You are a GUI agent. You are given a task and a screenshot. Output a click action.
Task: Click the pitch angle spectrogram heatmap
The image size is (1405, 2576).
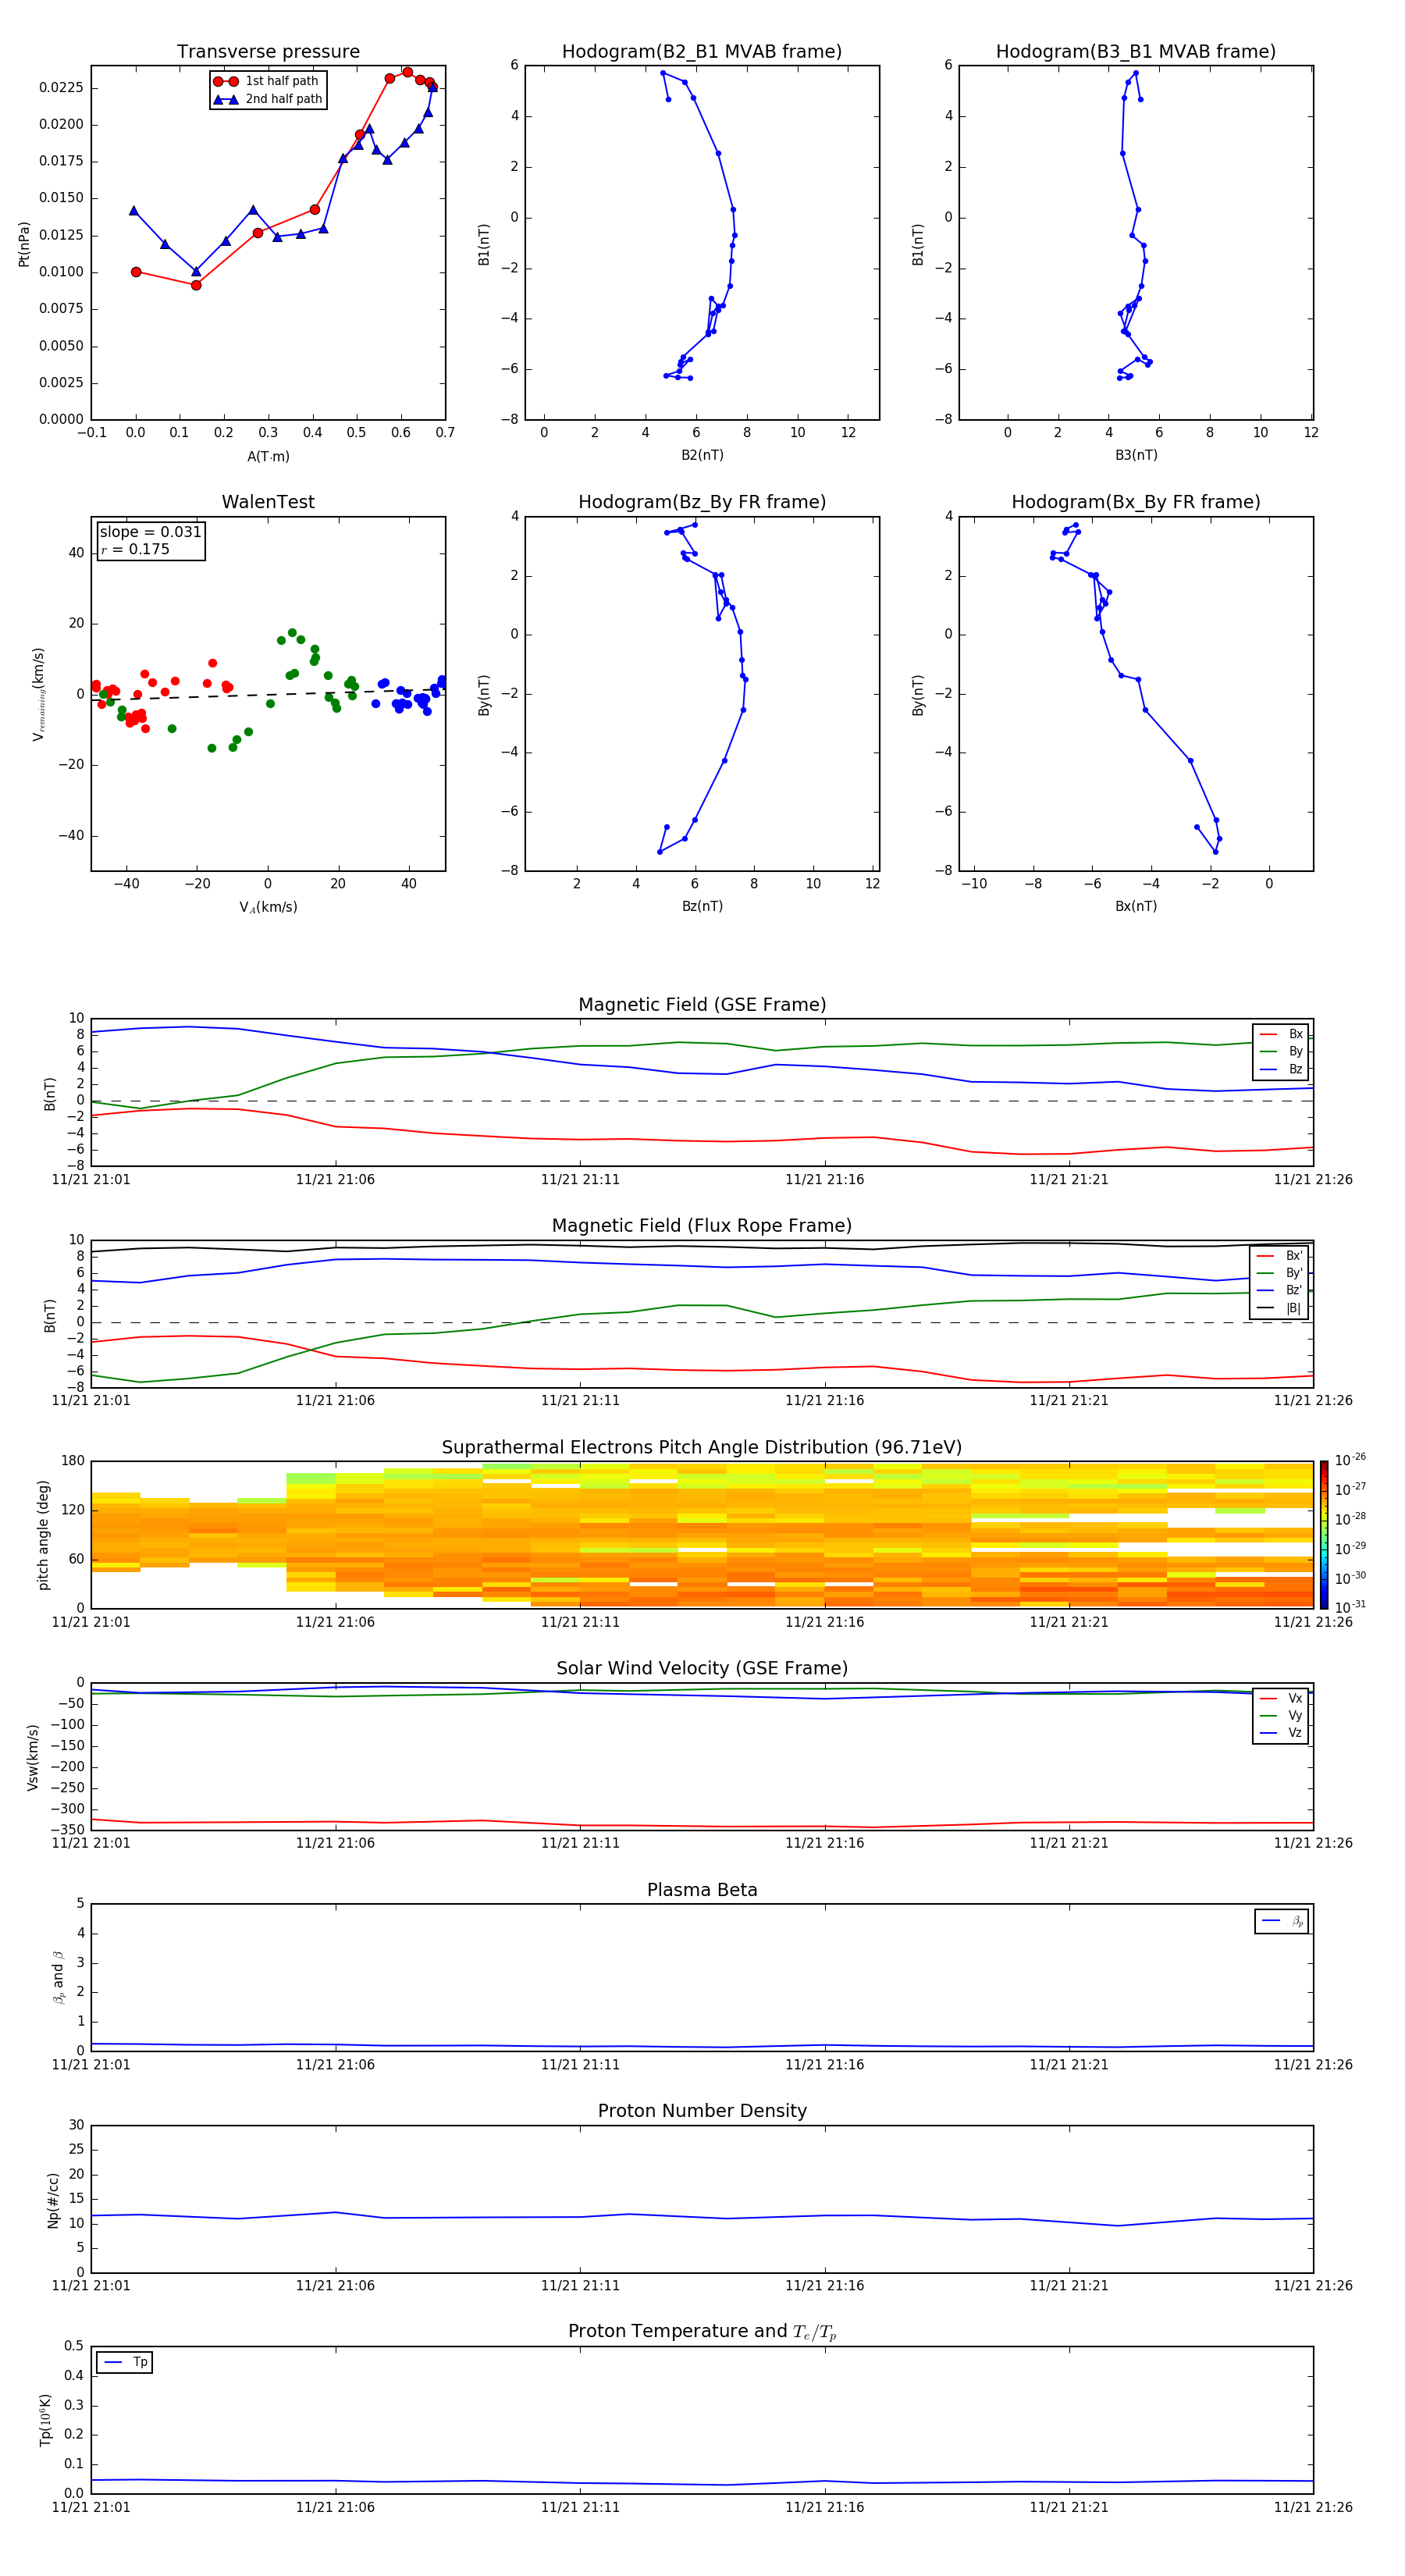(x=702, y=1535)
